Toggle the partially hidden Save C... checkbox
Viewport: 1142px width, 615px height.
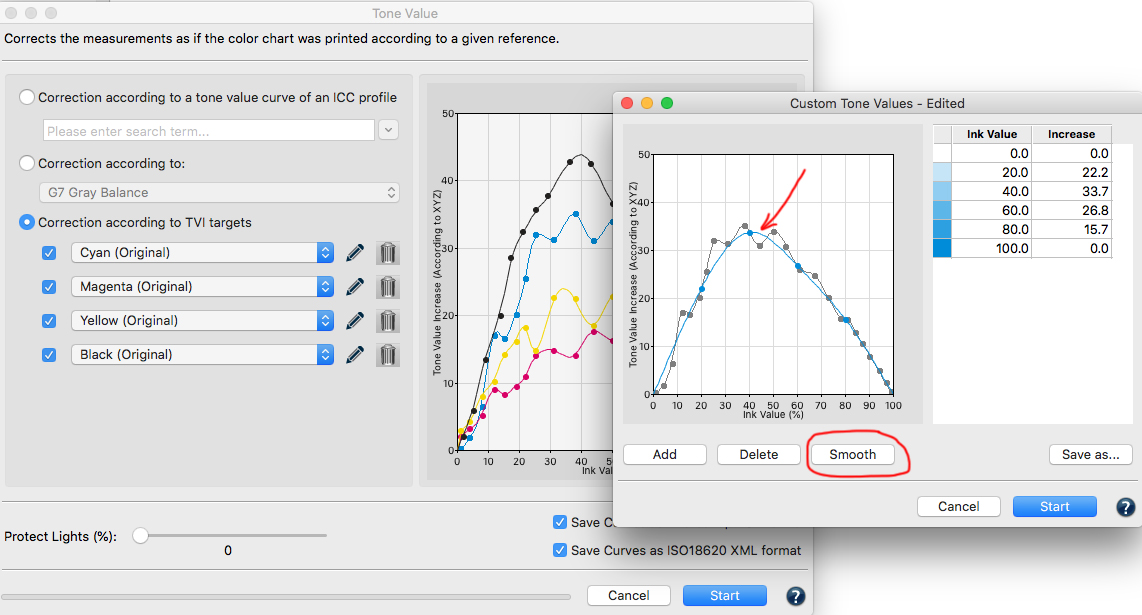click(559, 522)
